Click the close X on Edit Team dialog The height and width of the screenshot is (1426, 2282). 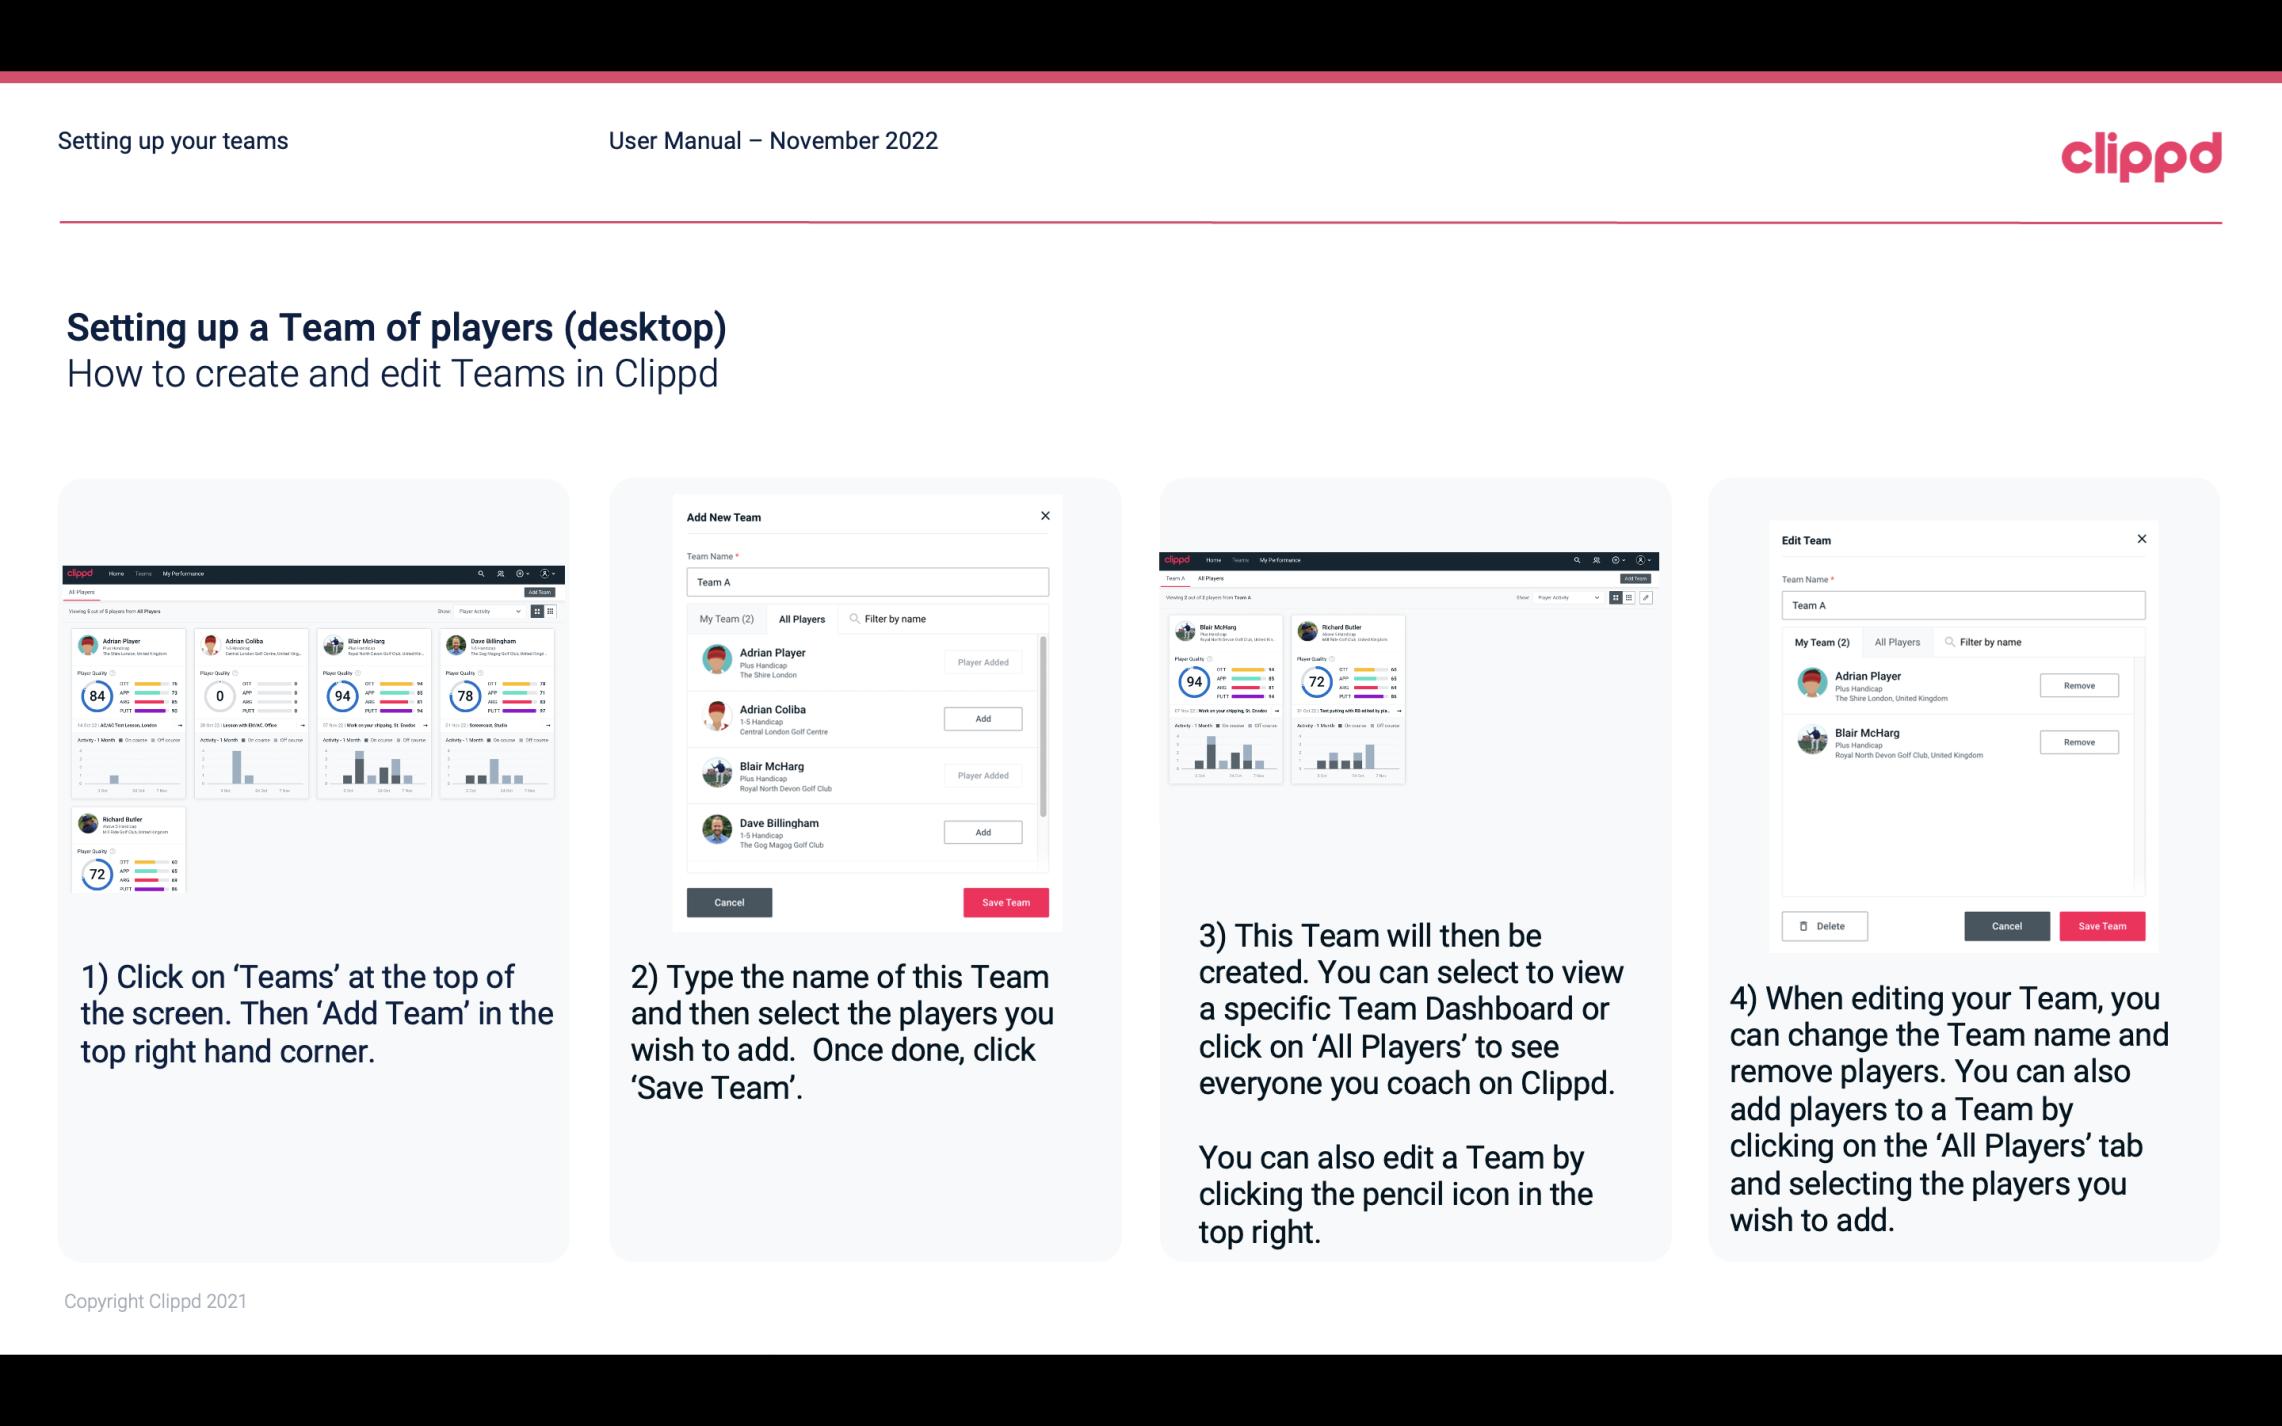tap(2141, 539)
